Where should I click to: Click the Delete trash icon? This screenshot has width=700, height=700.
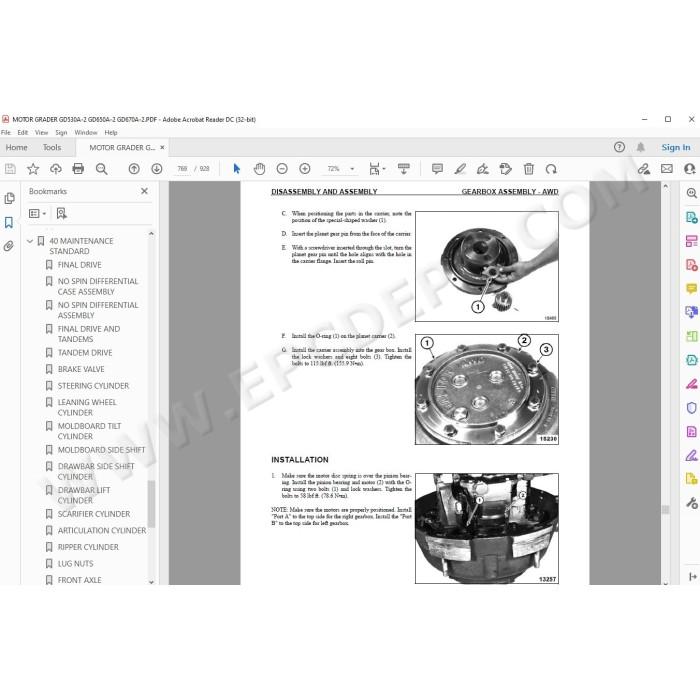coord(529,169)
